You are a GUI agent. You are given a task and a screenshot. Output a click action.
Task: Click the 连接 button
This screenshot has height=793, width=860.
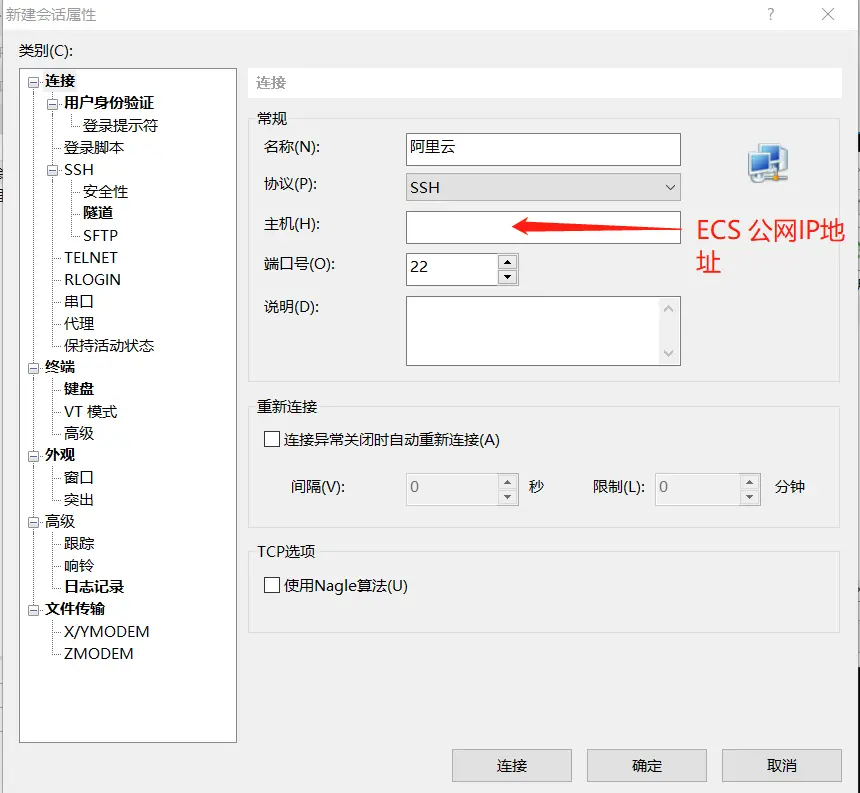point(512,766)
